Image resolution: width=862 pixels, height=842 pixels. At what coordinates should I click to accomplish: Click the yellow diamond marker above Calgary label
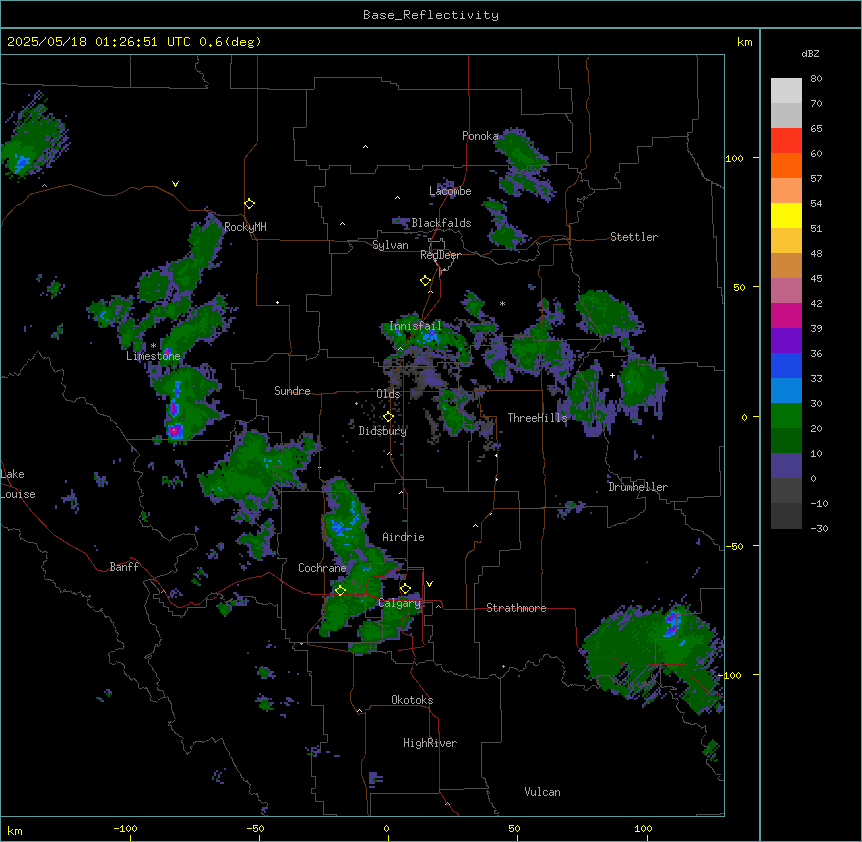[405, 589]
